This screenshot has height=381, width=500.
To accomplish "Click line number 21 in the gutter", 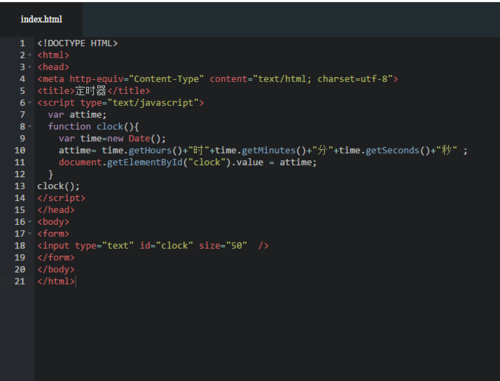I will 20,281.
